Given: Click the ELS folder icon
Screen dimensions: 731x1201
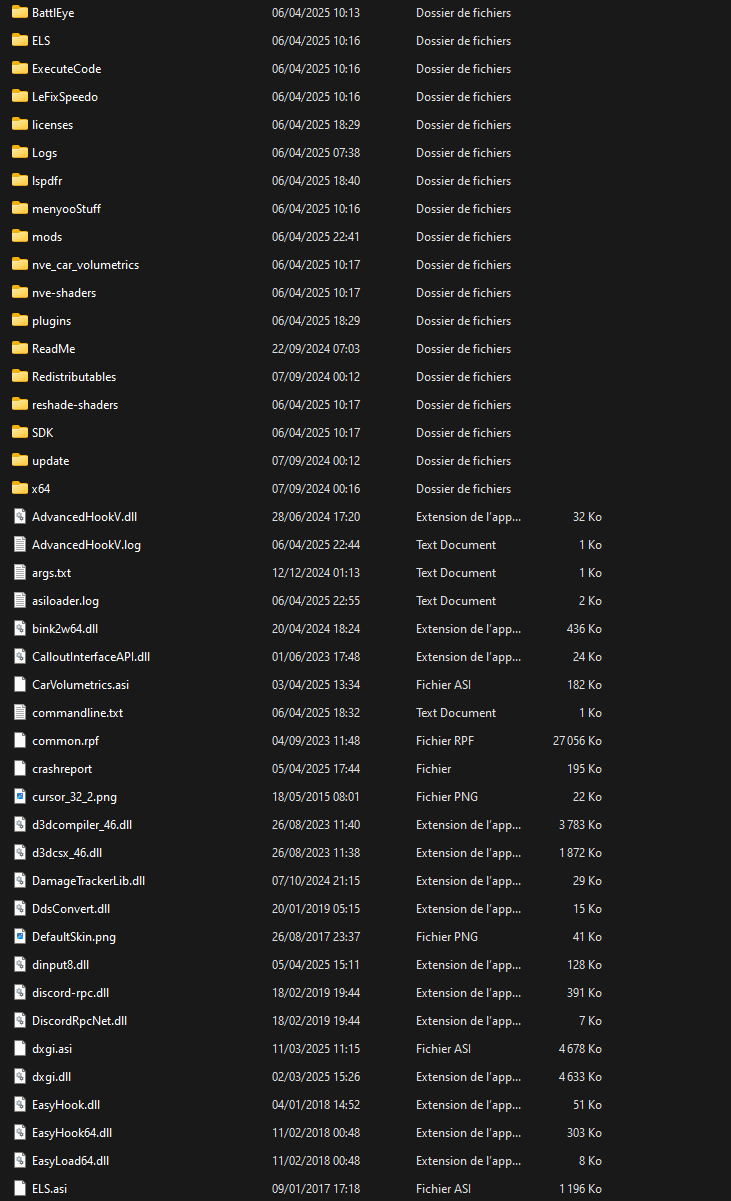Looking at the screenshot, I should (x=20, y=41).
